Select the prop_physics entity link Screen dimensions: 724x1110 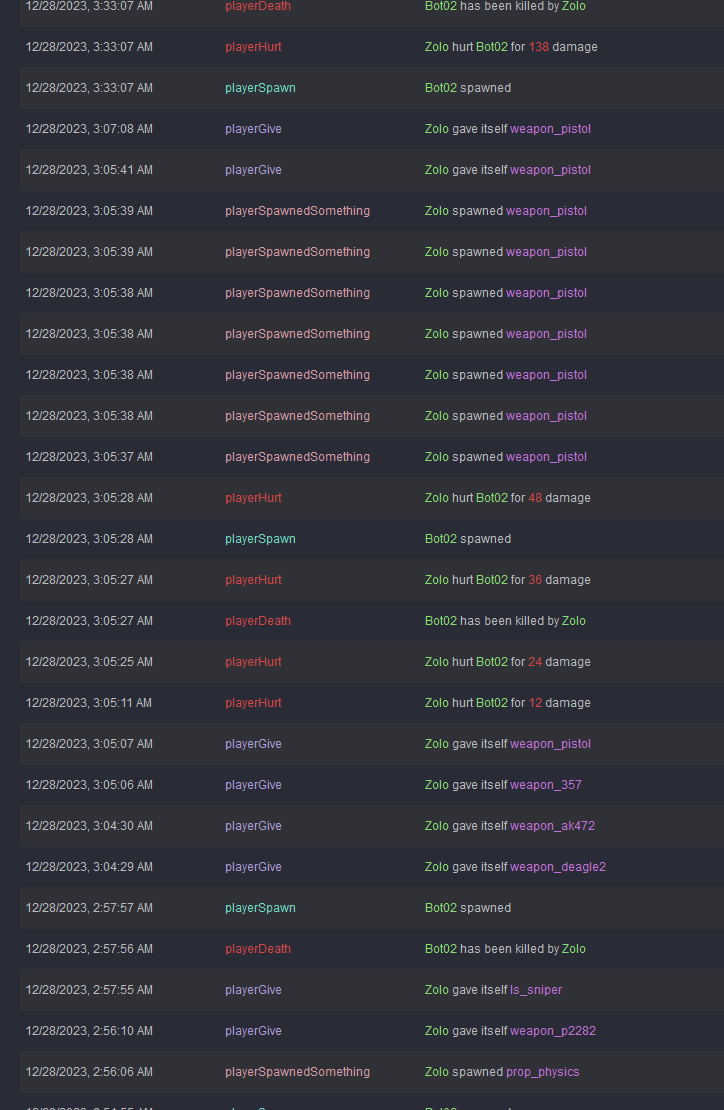542,1072
